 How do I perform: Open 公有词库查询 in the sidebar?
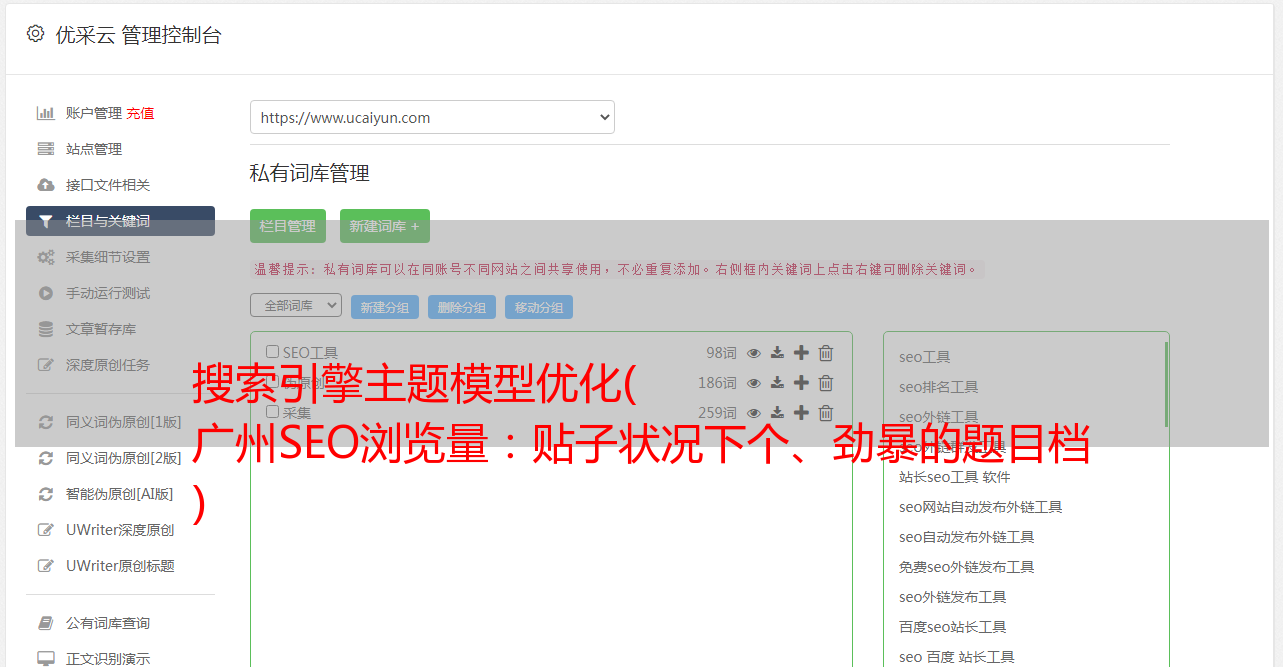coord(108,623)
